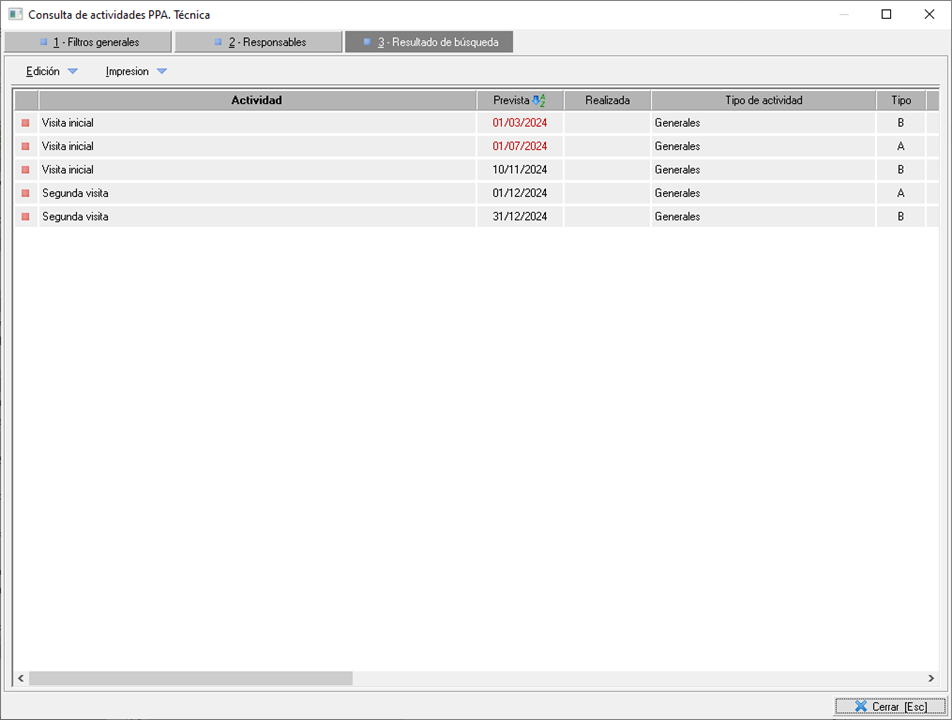Click horizontal scrollbar left arrow
952x720 pixels.
coord(21,678)
